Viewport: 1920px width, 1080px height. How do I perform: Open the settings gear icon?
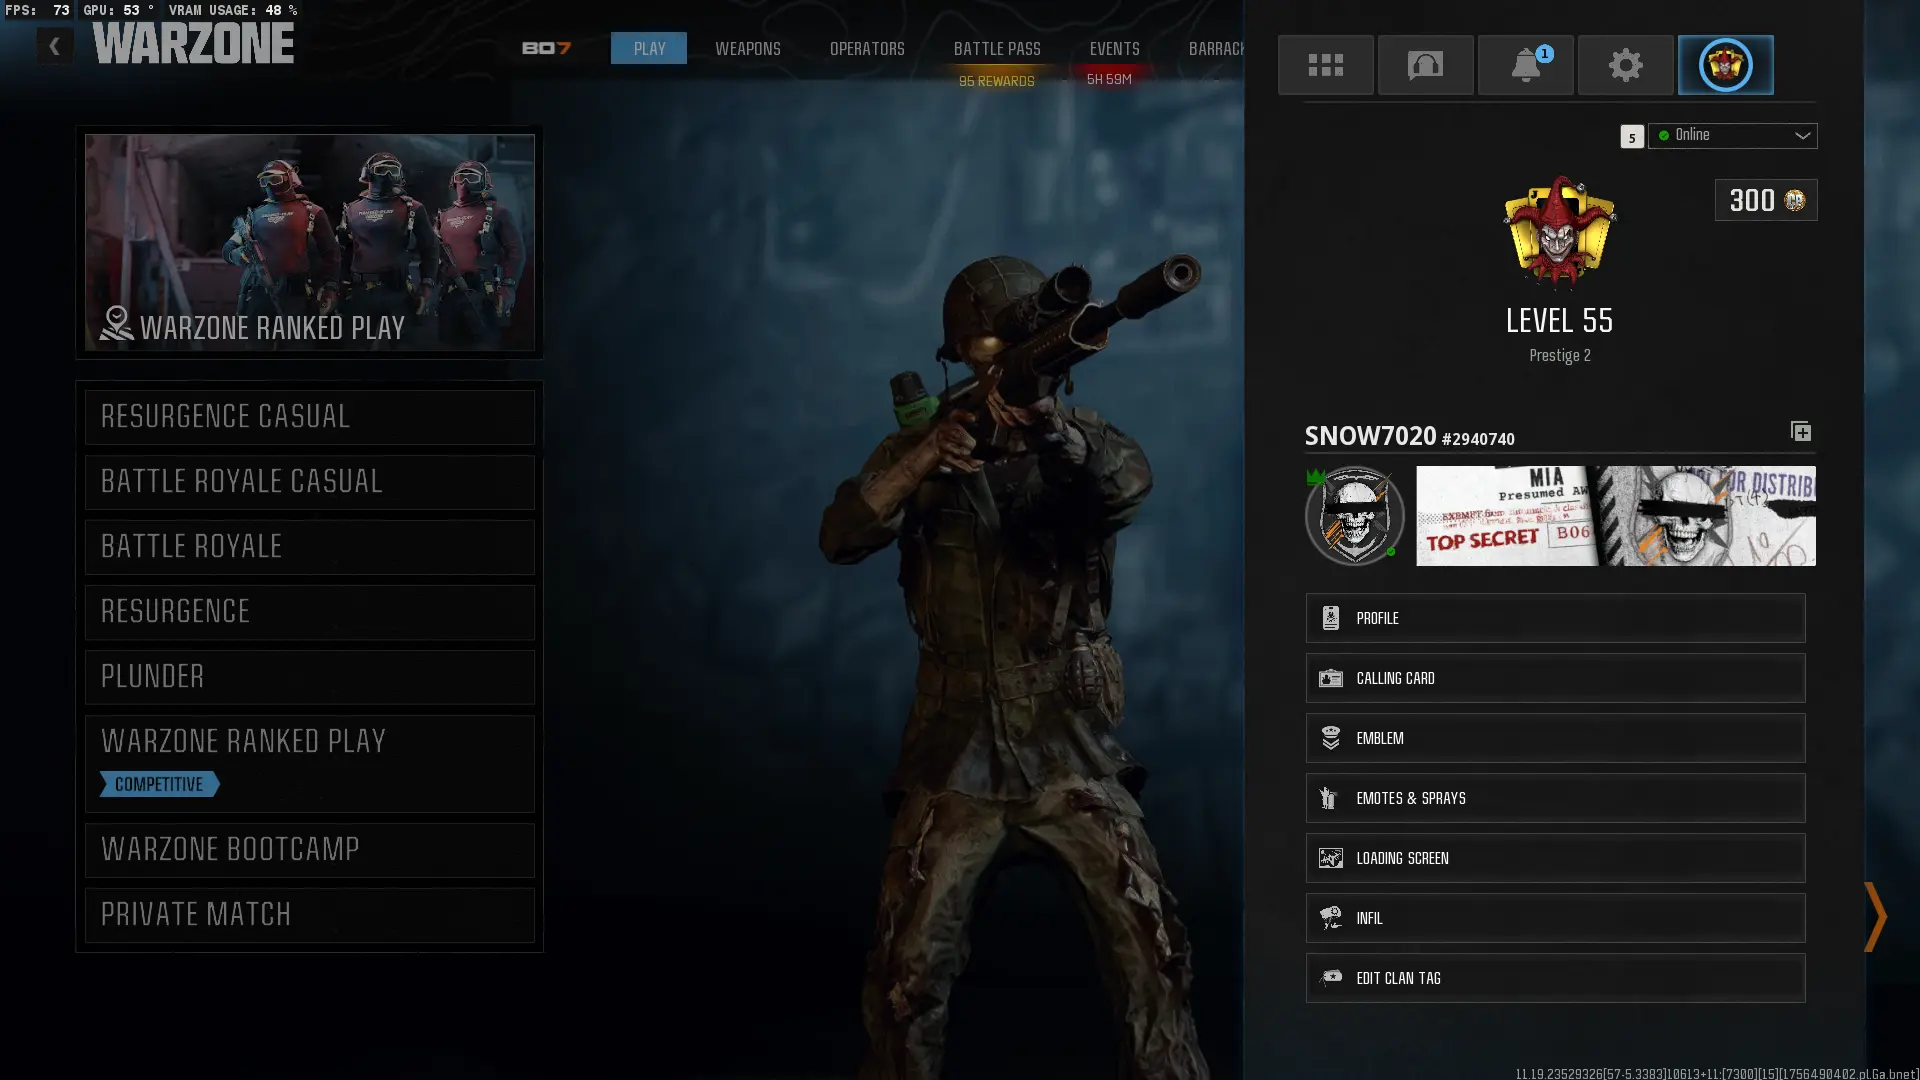coord(1625,65)
